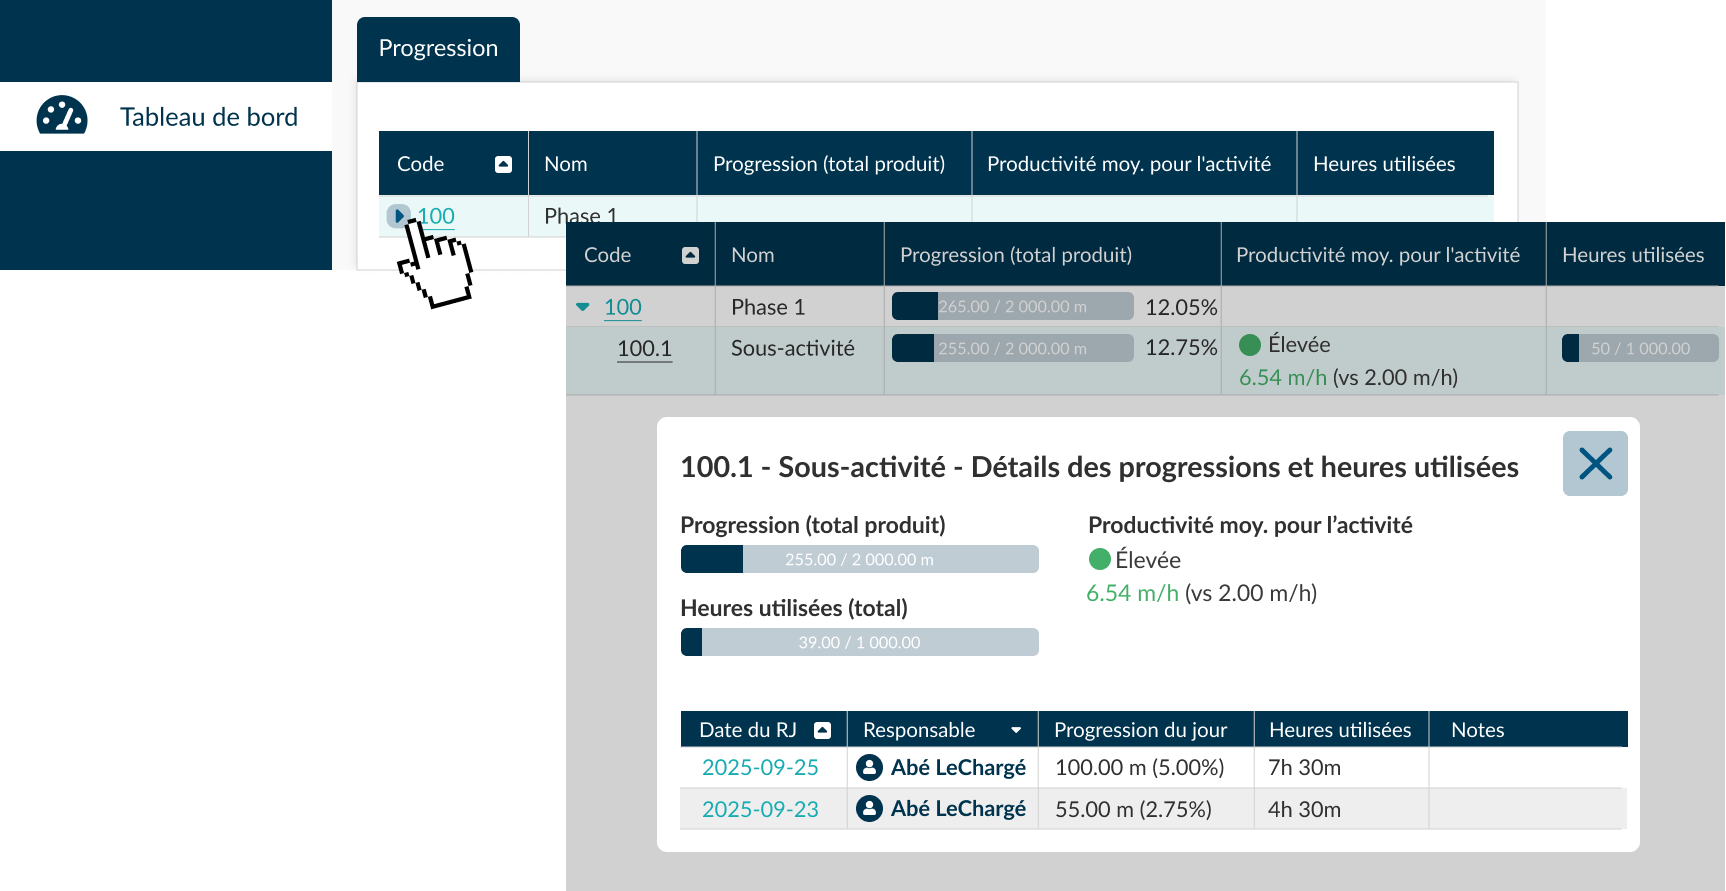1726x891 pixels.
Task: Select Abé LeChargé in the 2025-09-23 row
Action: [958, 808]
